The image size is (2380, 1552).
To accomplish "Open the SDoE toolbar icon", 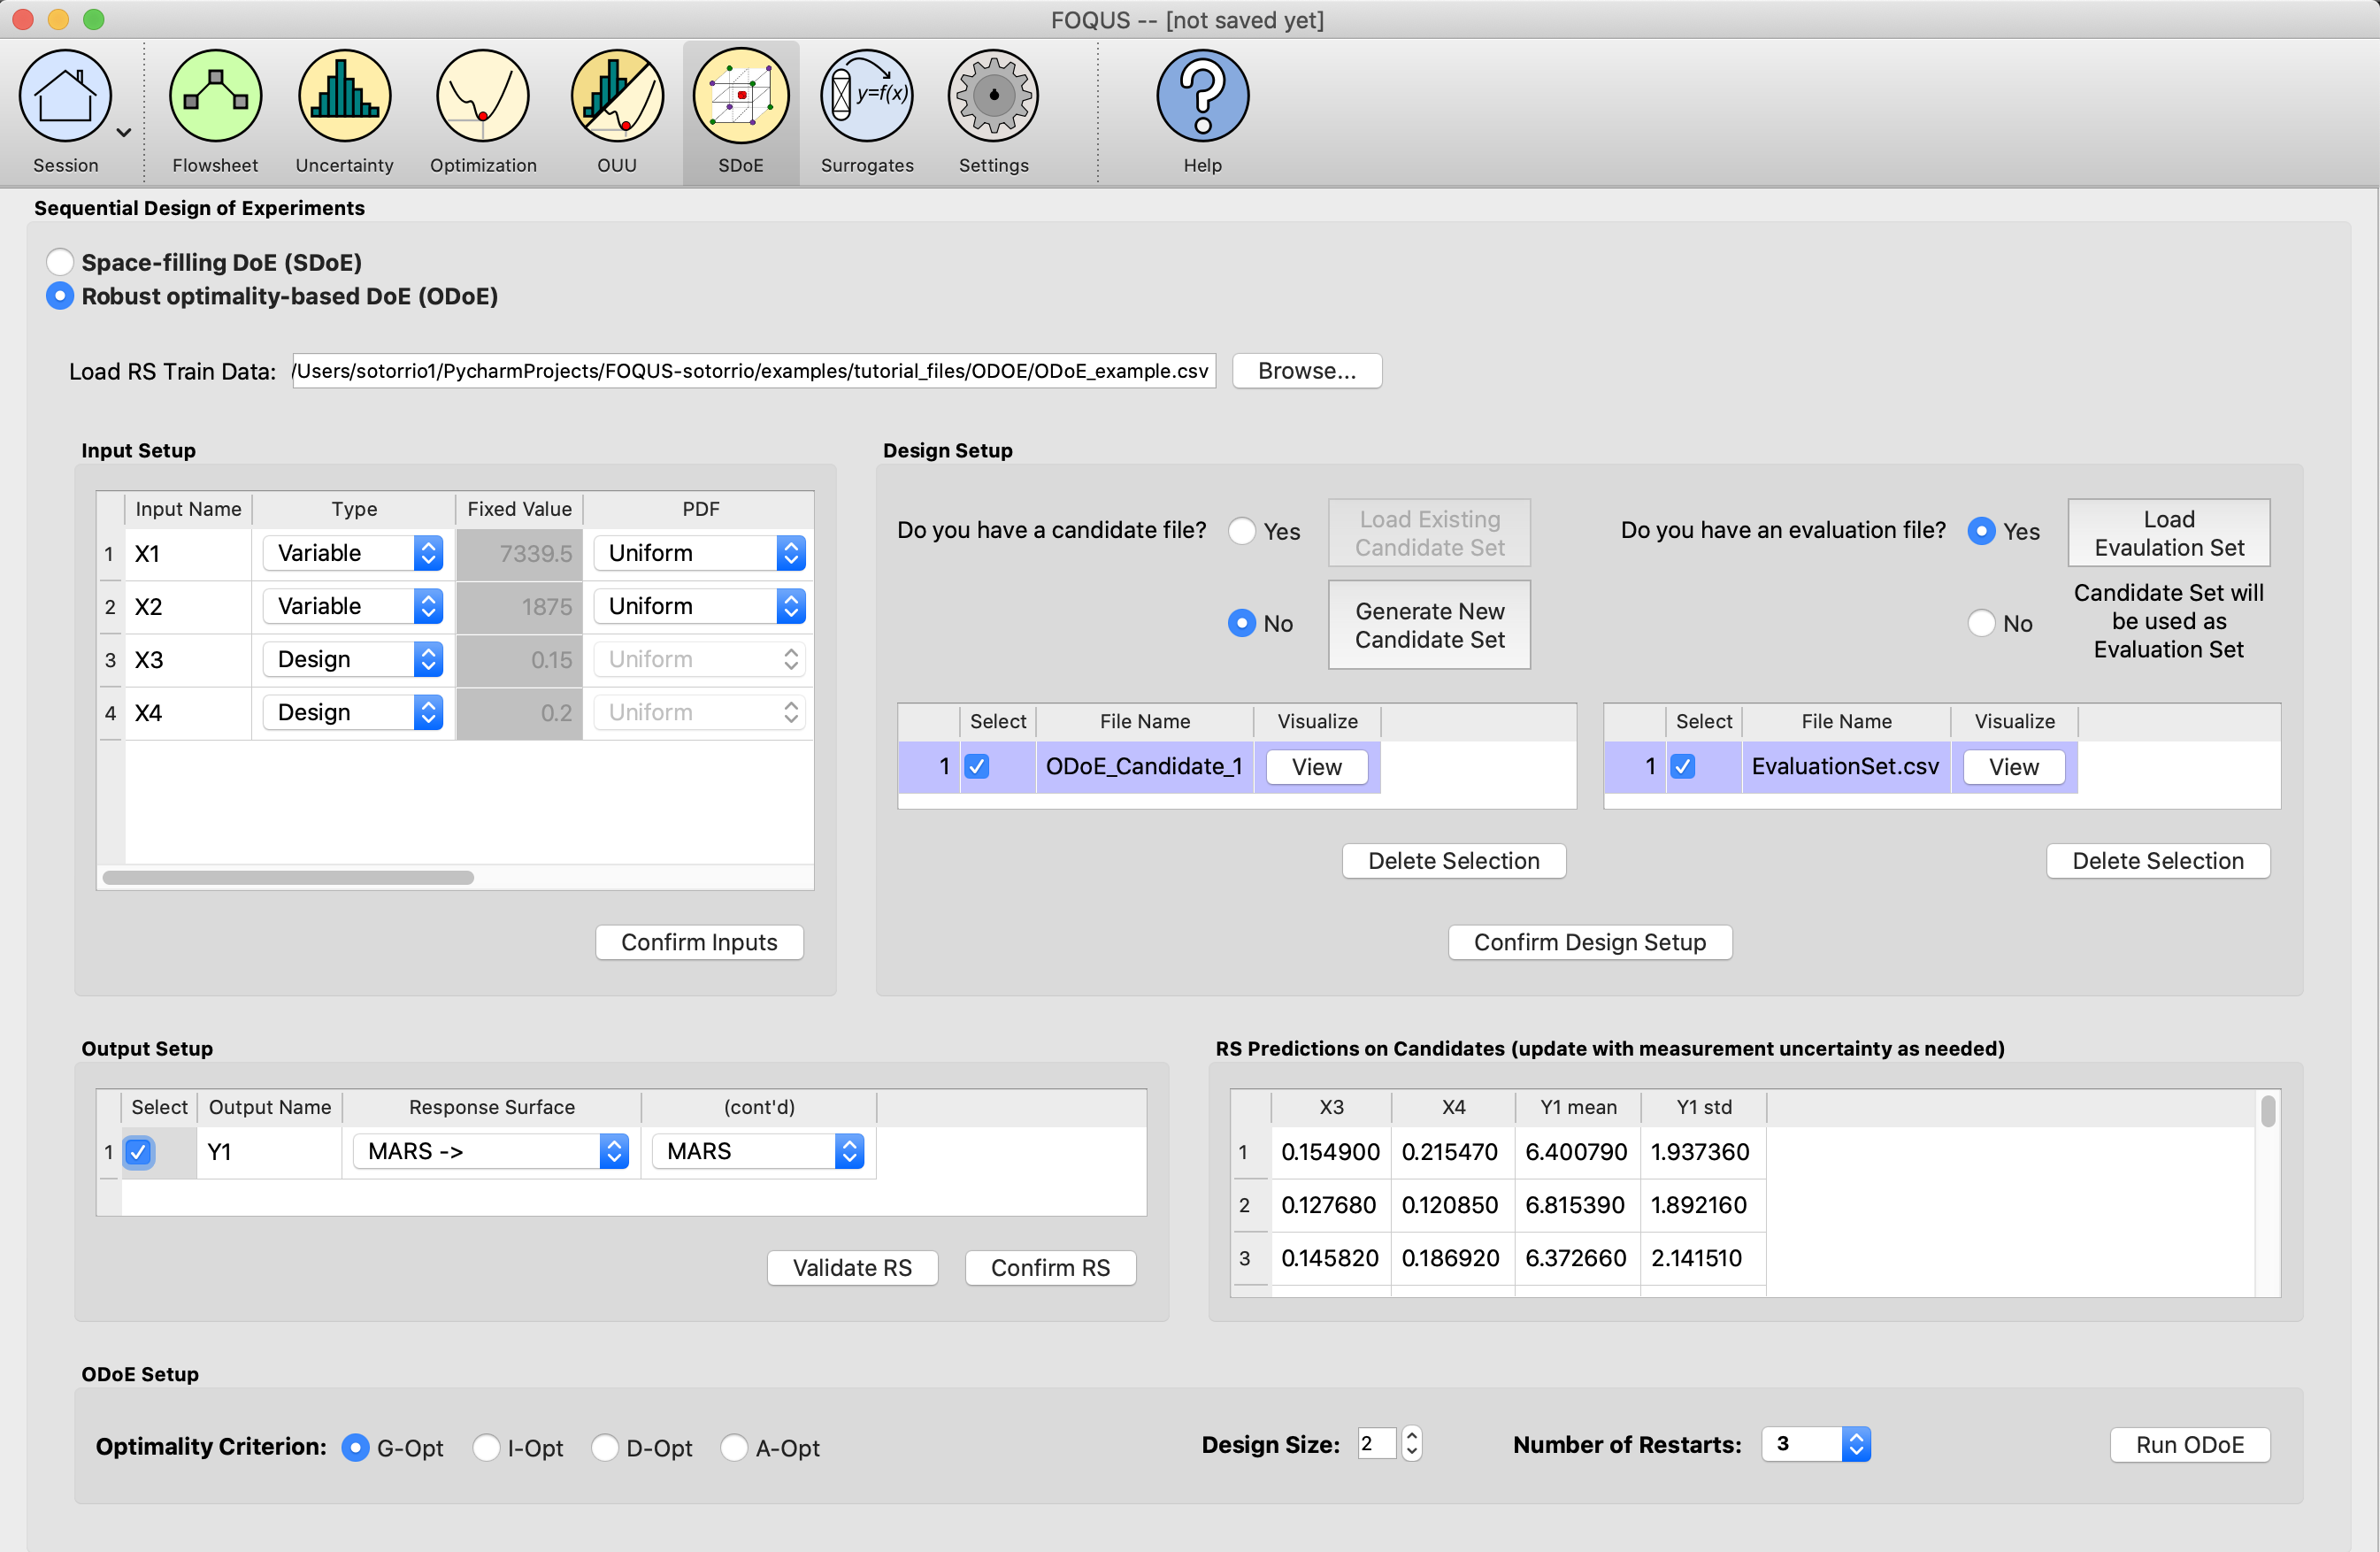I will click(x=741, y=97).
